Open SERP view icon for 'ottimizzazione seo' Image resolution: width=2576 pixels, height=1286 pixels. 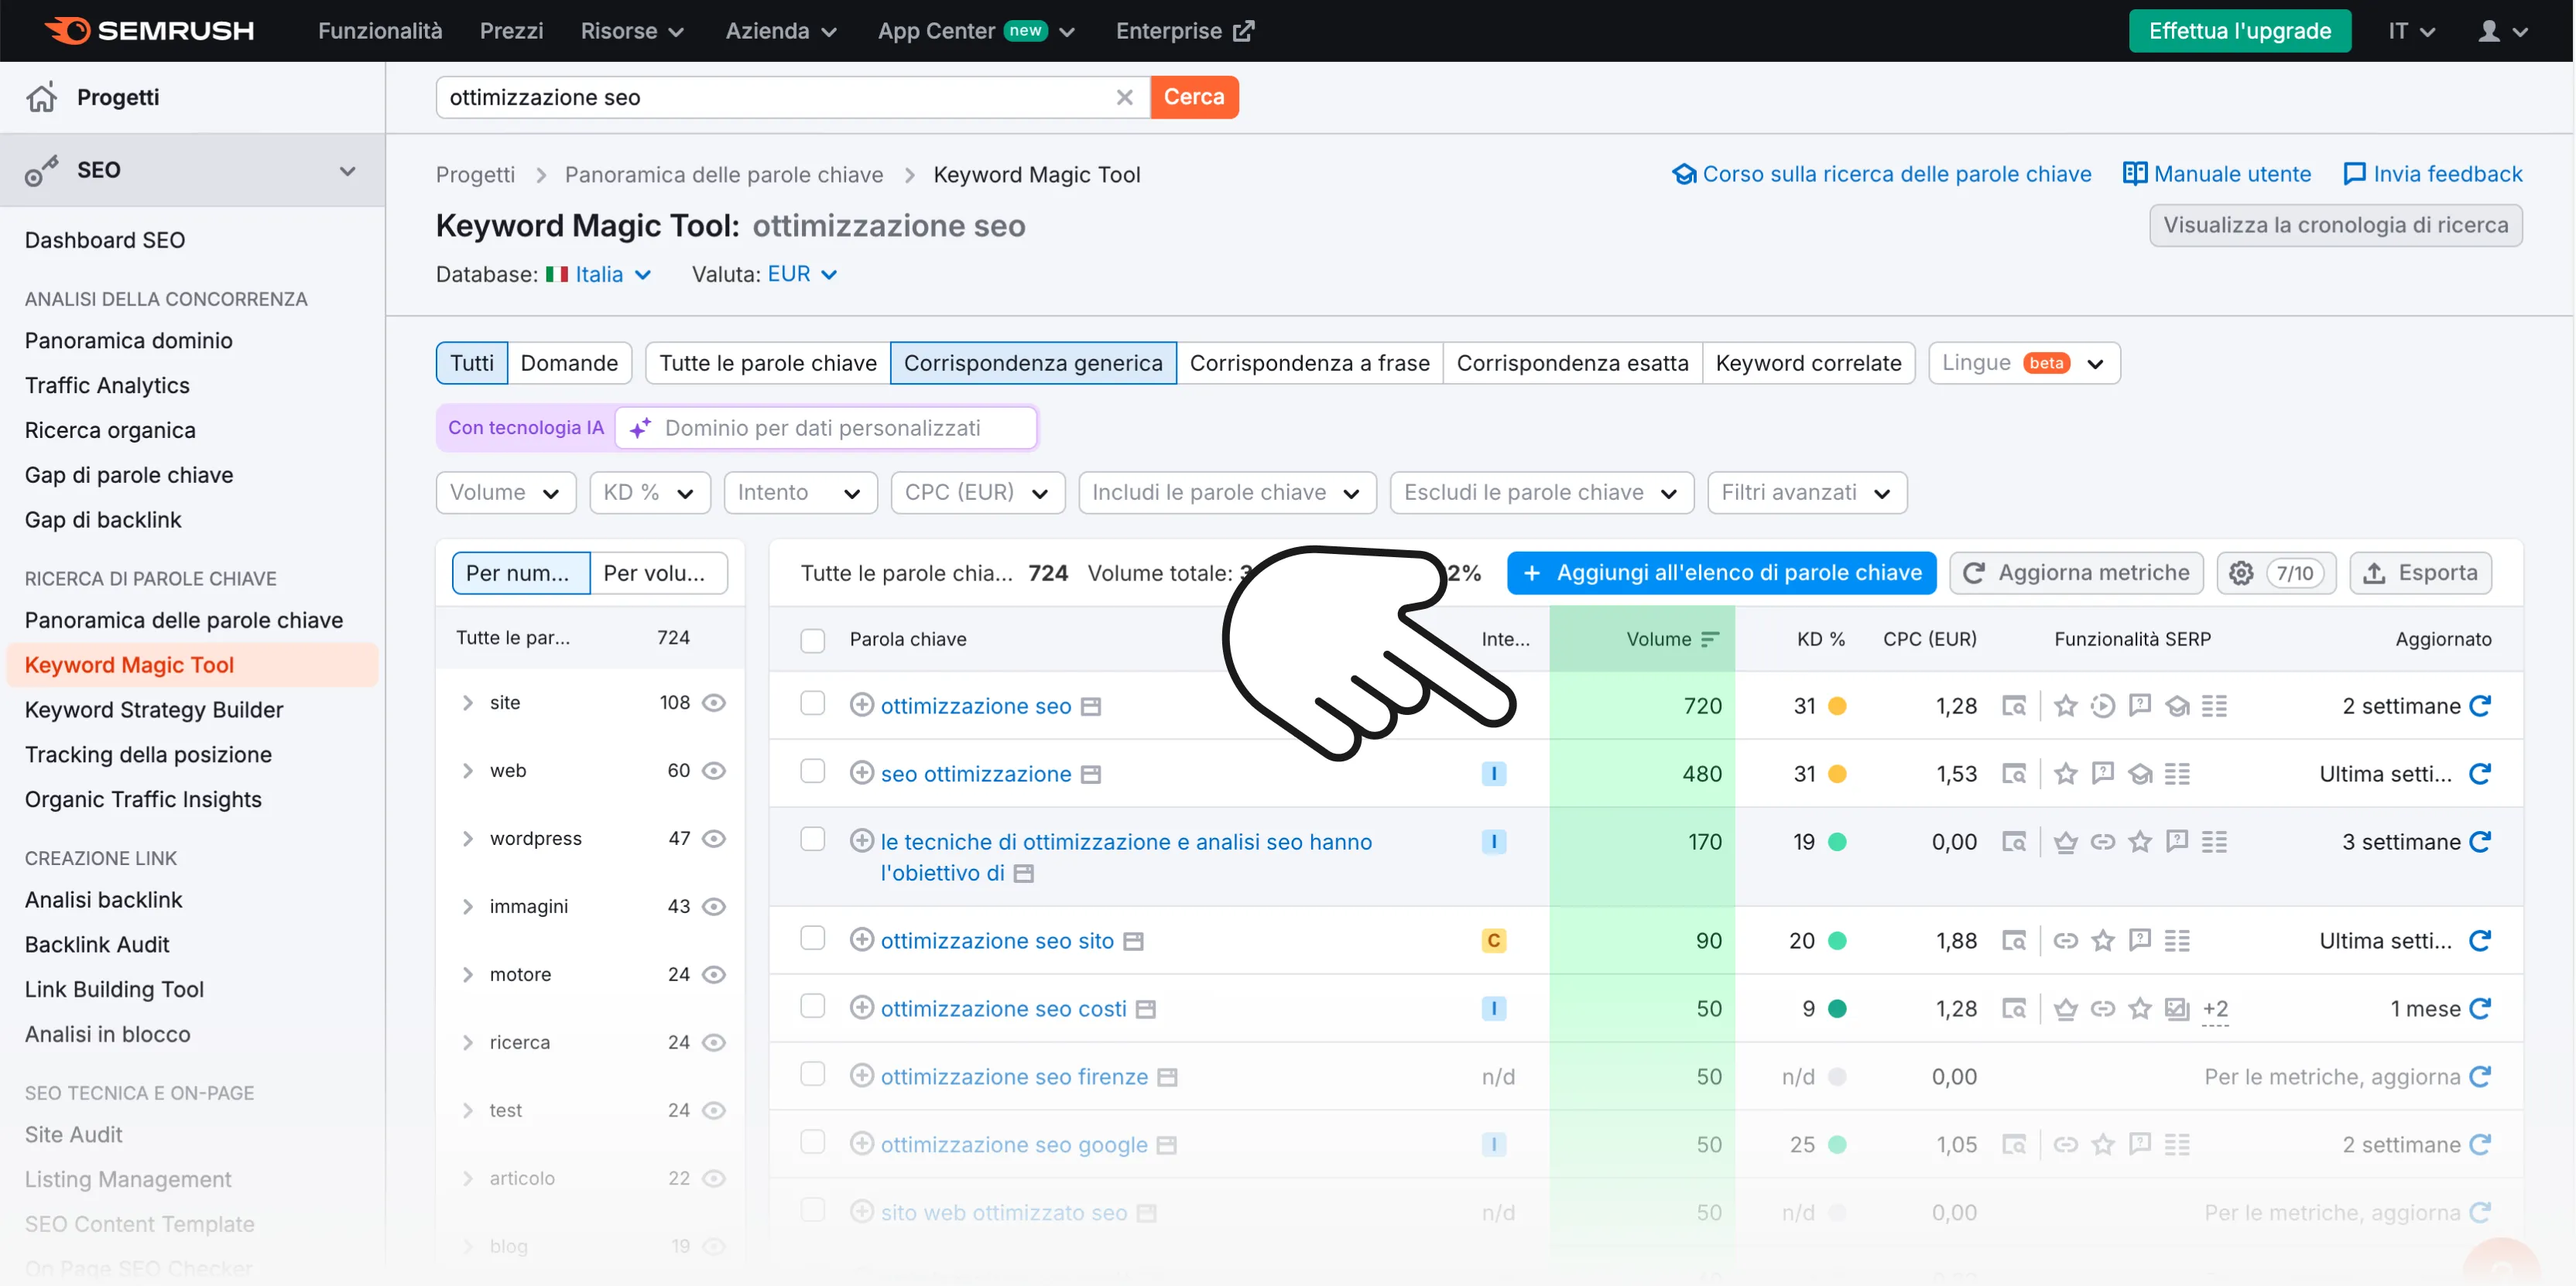(2014, 706)
